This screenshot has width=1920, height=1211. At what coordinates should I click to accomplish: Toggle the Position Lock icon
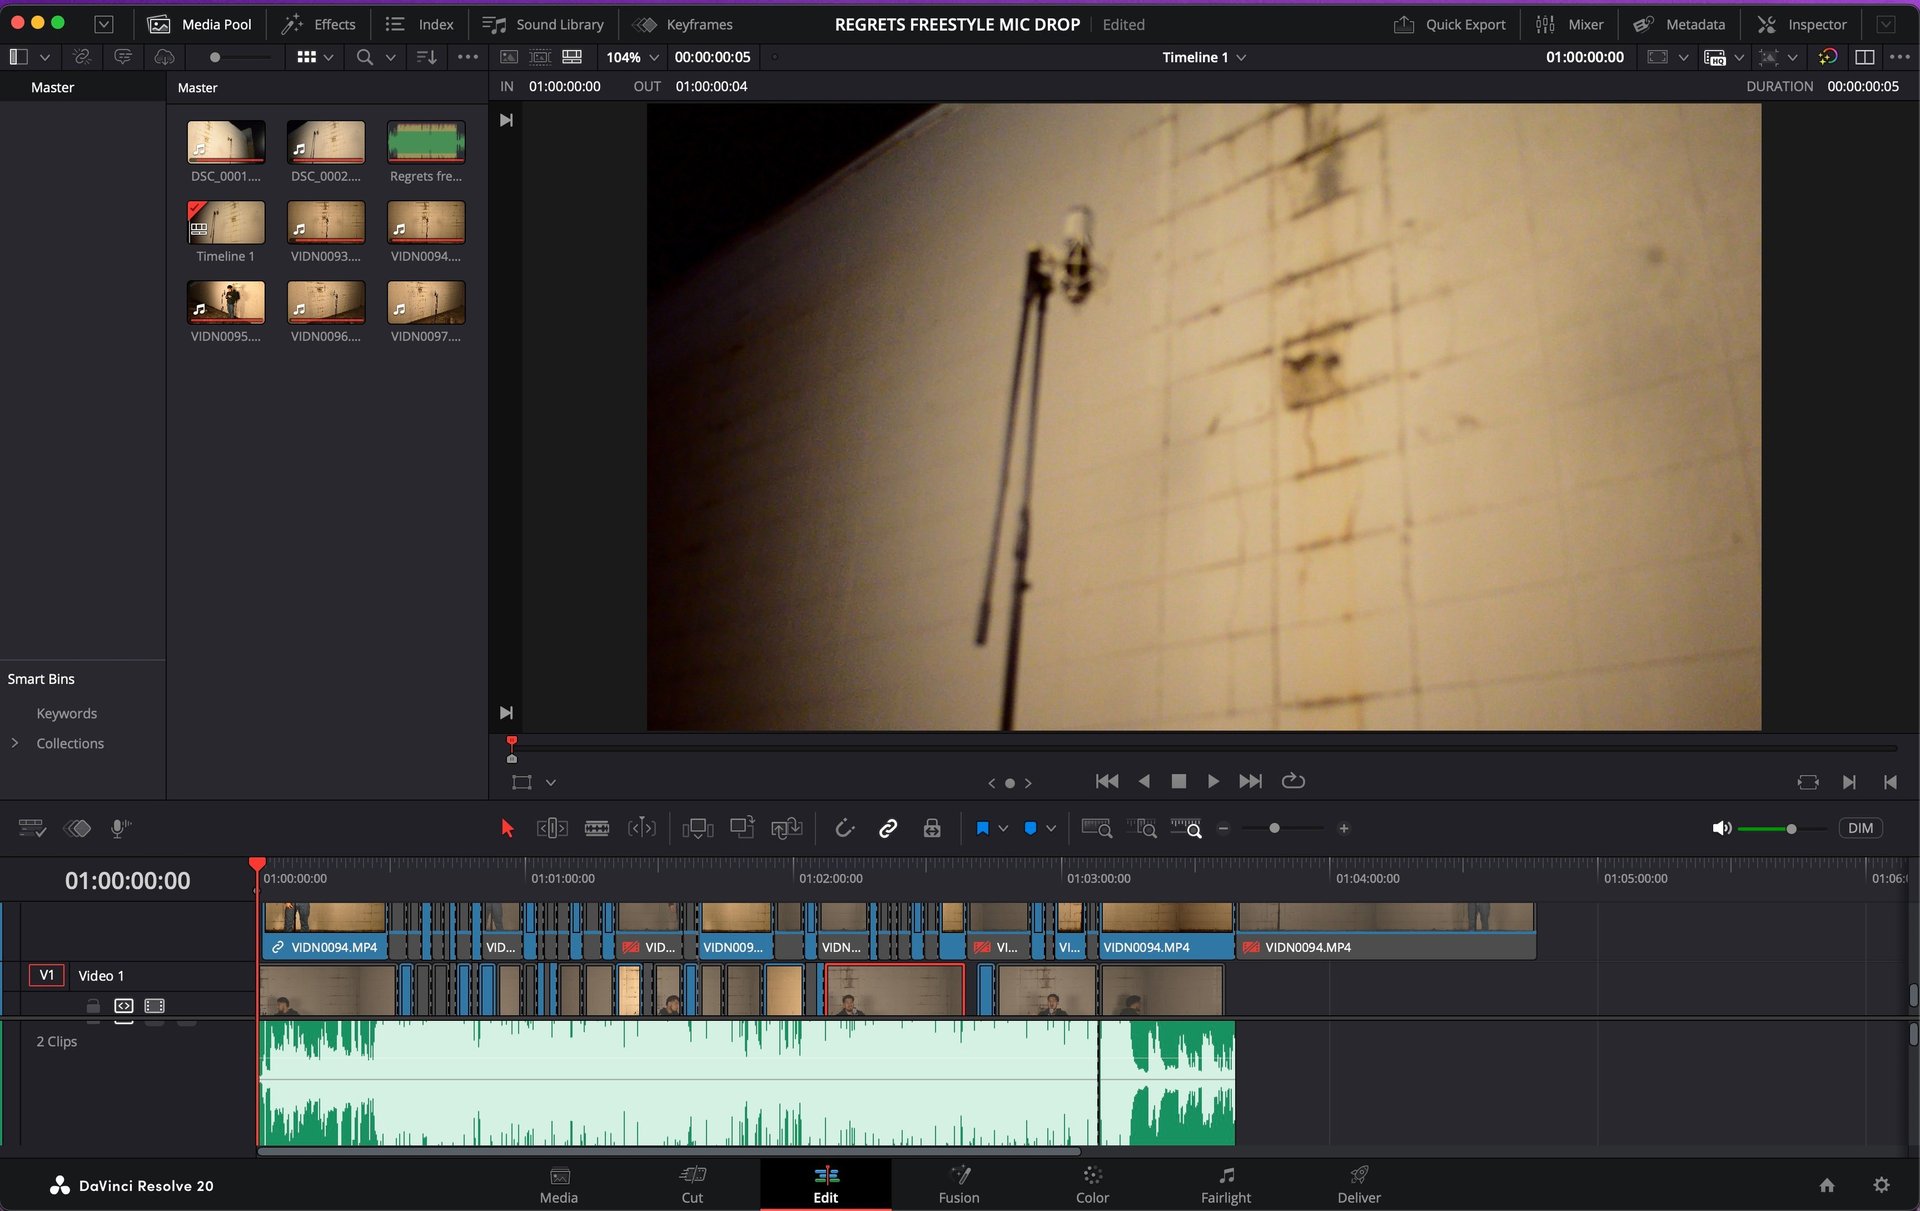point(932,828)
